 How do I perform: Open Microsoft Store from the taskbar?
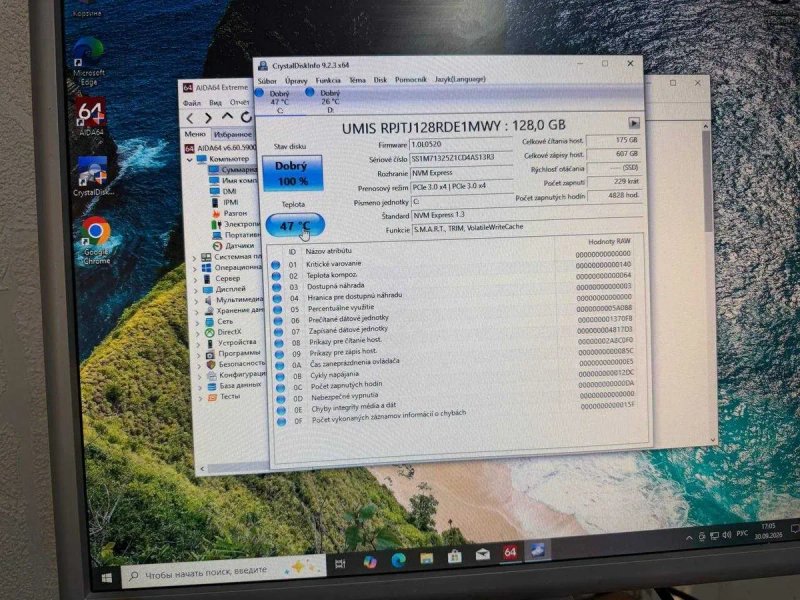point(455,556)
